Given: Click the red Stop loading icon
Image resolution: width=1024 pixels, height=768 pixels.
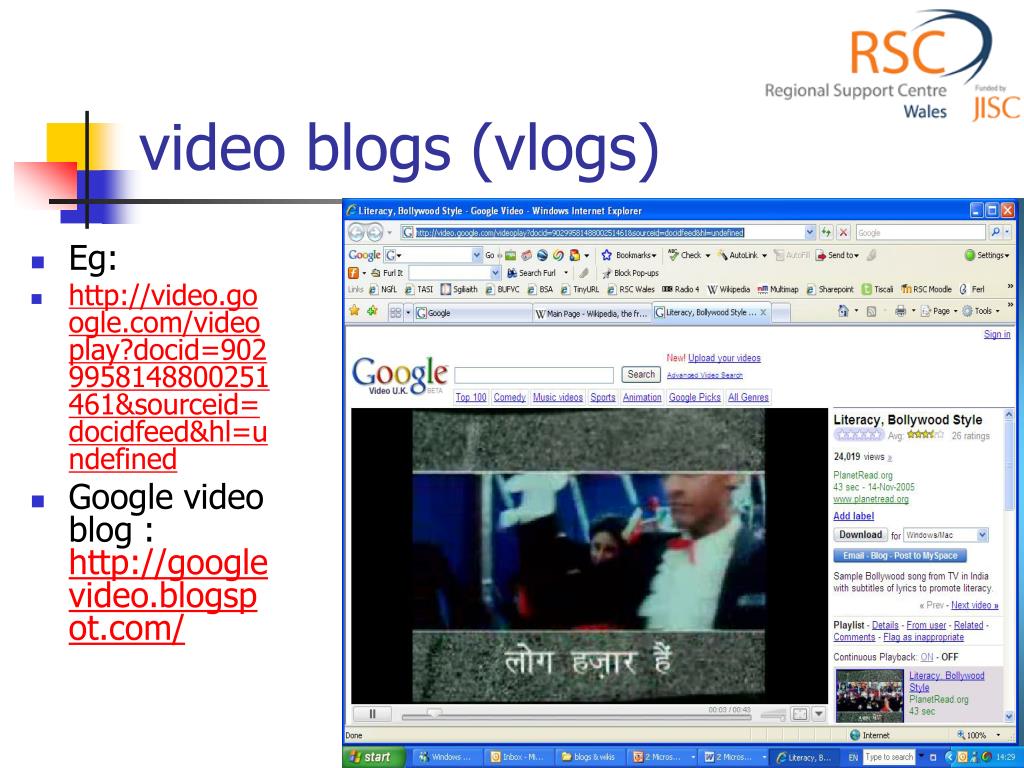Looking at the screenshot, I should point(844,232).
